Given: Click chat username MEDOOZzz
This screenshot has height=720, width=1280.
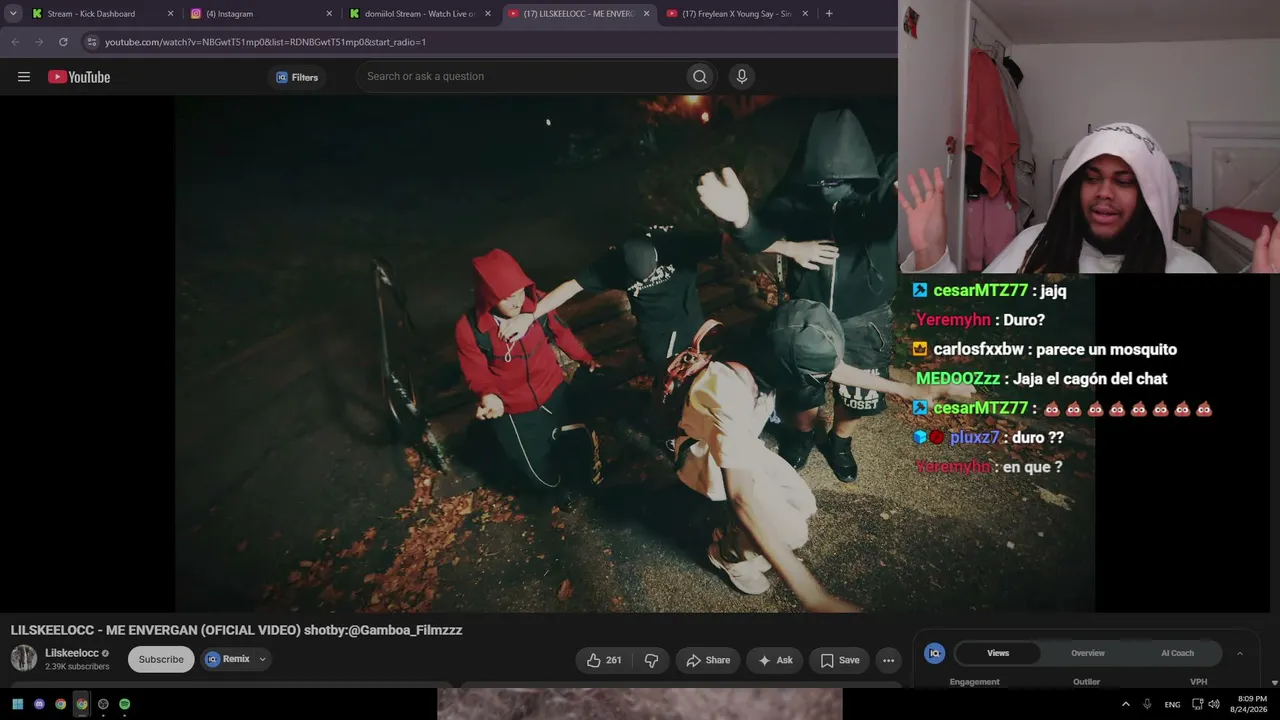Looking at the screenshot, I should [959, 379].
